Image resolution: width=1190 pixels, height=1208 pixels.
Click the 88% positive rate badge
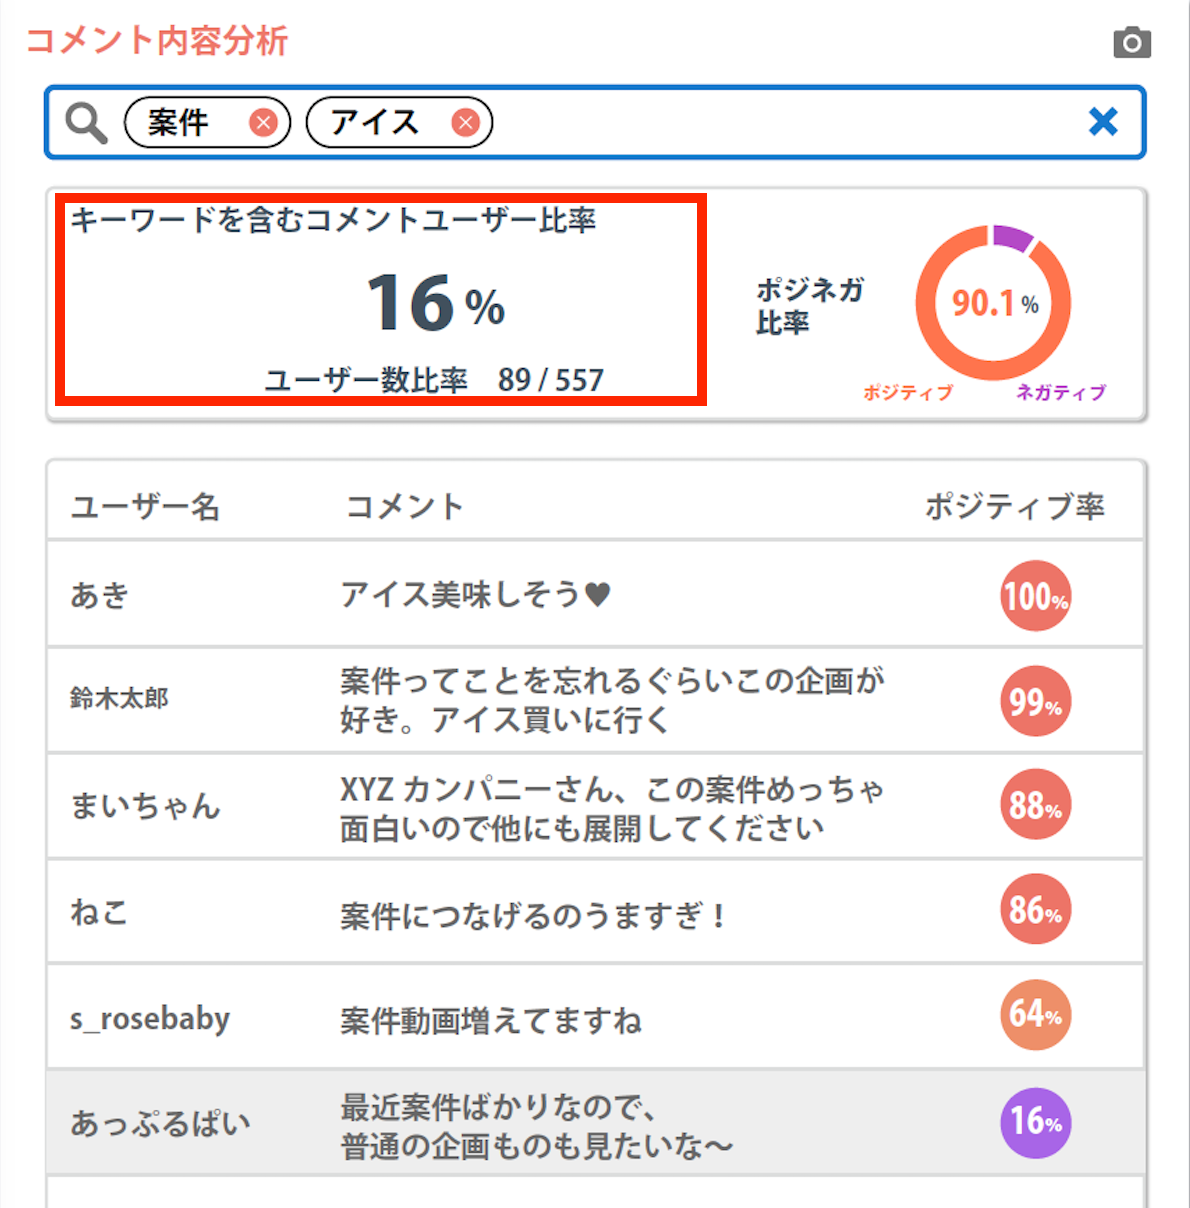click(x=1035, y=805)
